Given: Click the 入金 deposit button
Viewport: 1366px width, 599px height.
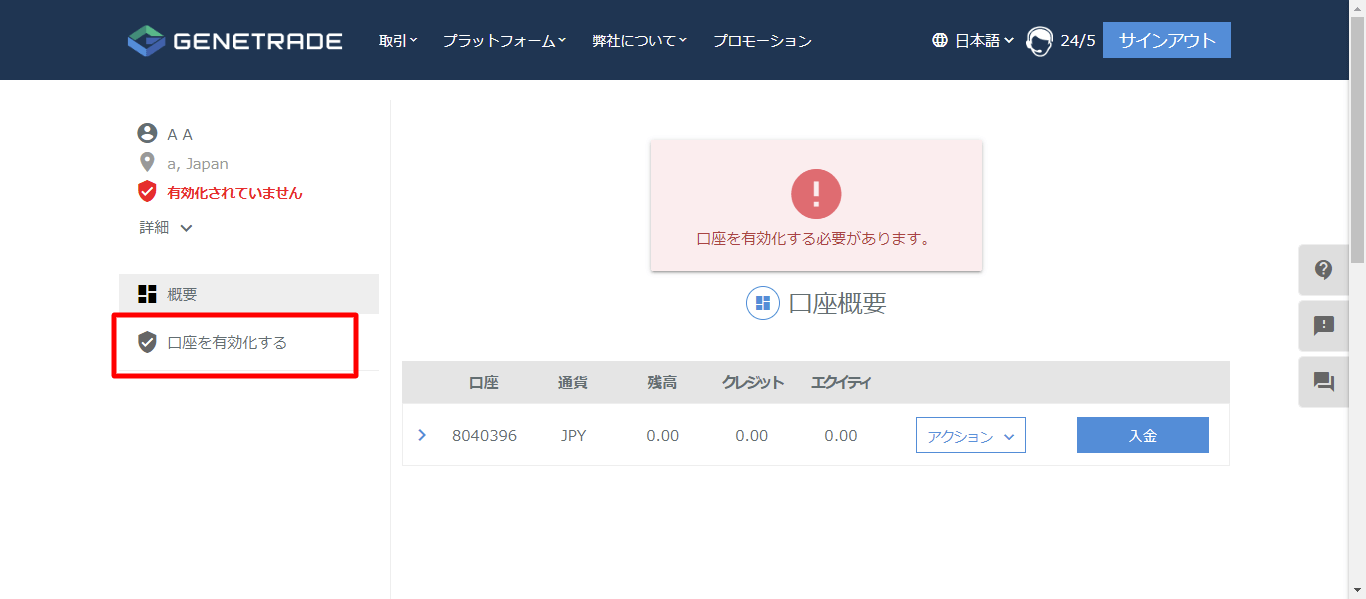Looking at the screenshot, I should pos(1142,434).
